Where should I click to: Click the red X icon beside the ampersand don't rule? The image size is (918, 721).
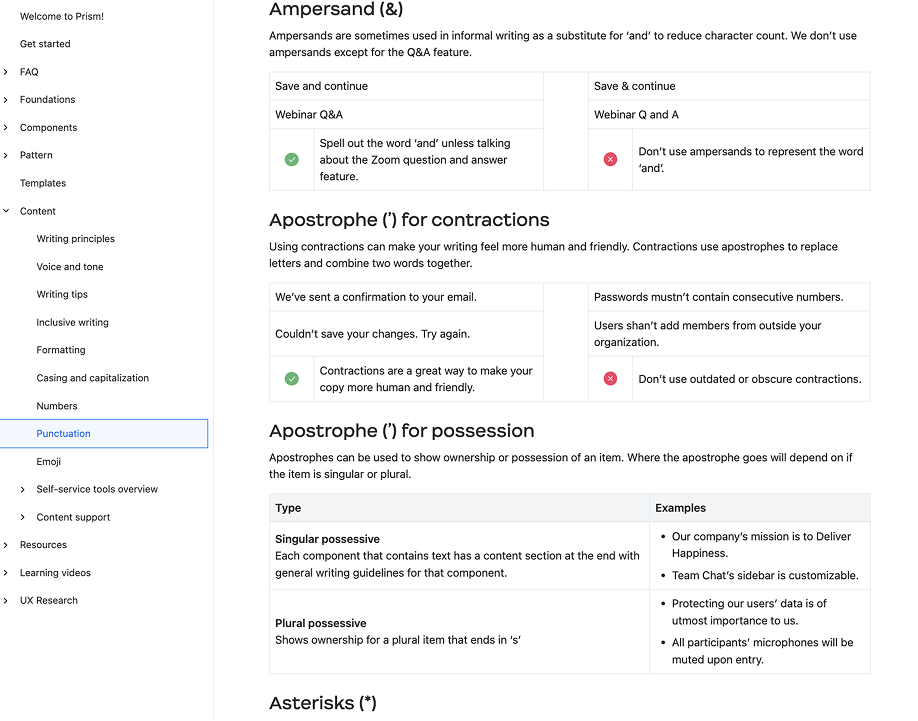[x=611, y=160]
